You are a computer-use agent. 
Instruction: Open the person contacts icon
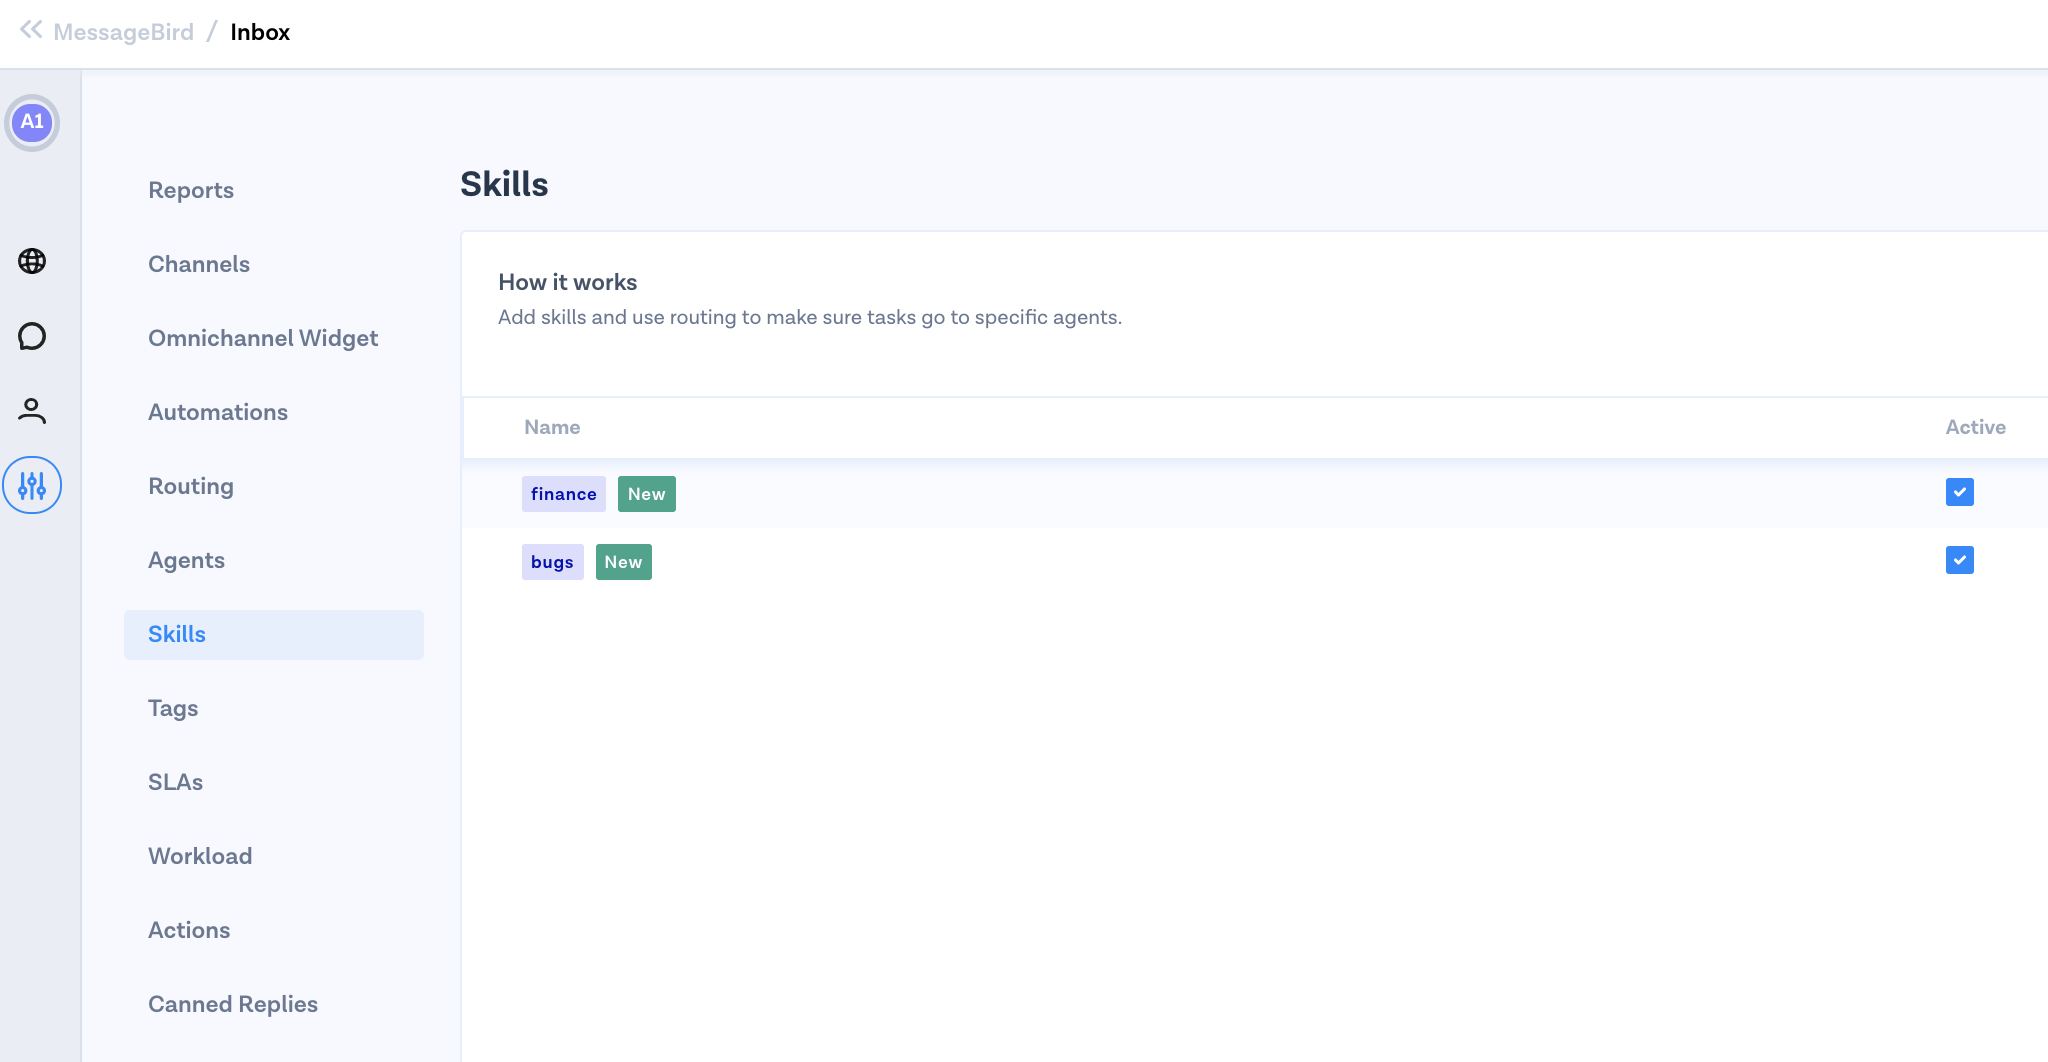click(32, 410)
